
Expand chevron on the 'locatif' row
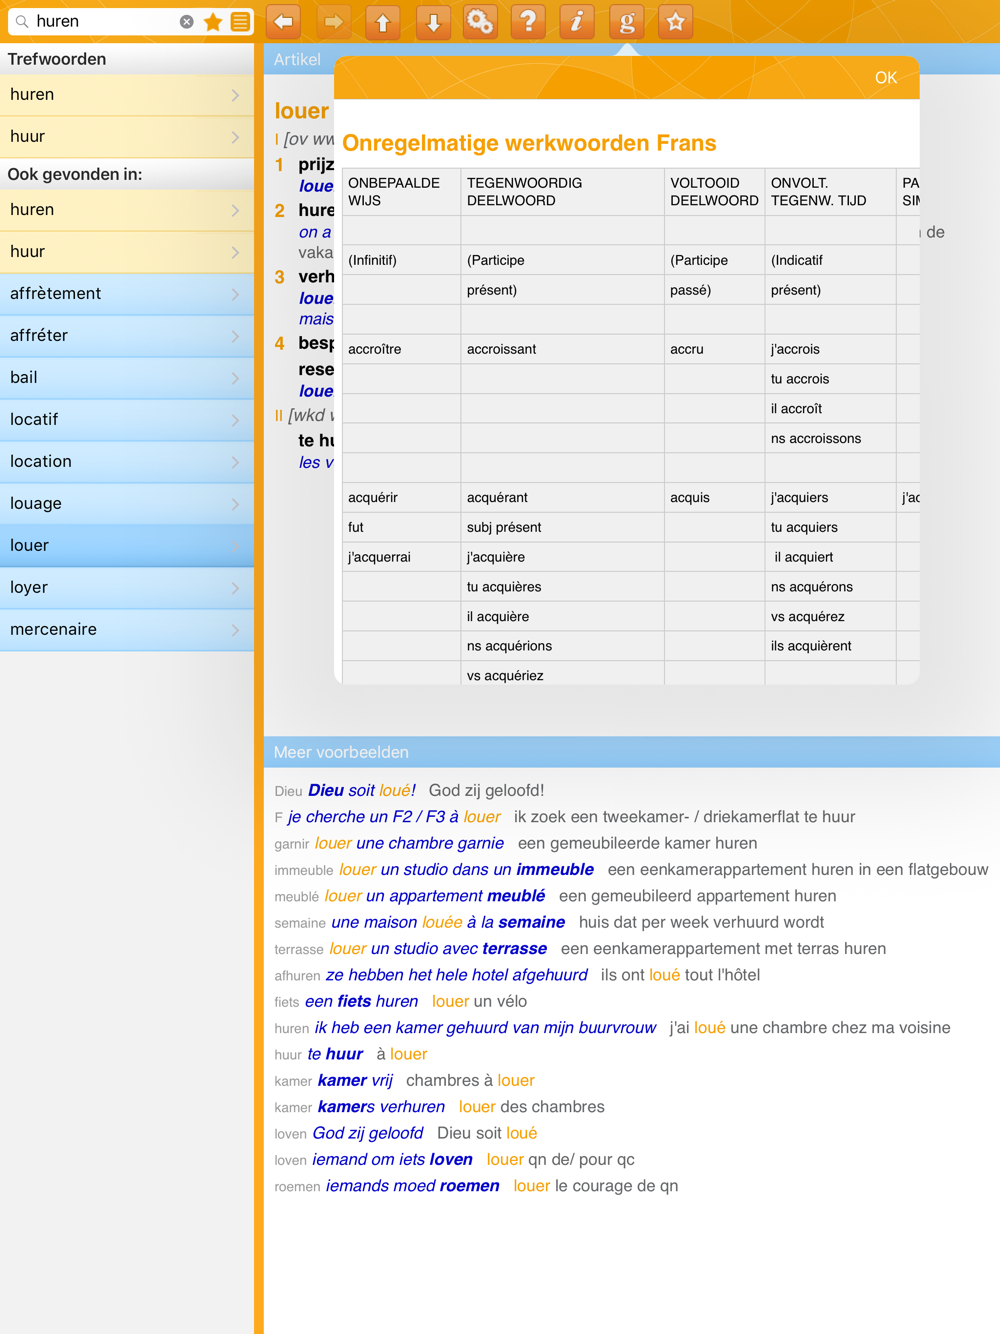coord(236,420)
